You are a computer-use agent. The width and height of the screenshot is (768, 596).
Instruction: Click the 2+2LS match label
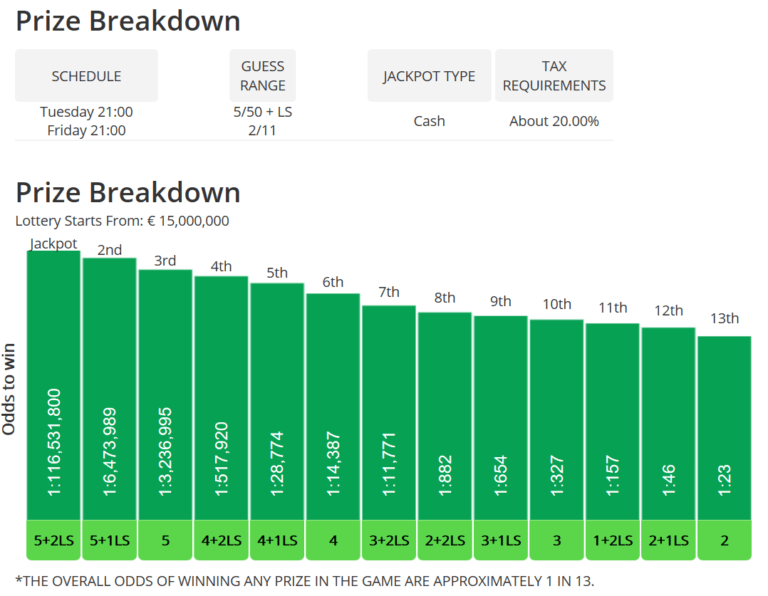445,540
